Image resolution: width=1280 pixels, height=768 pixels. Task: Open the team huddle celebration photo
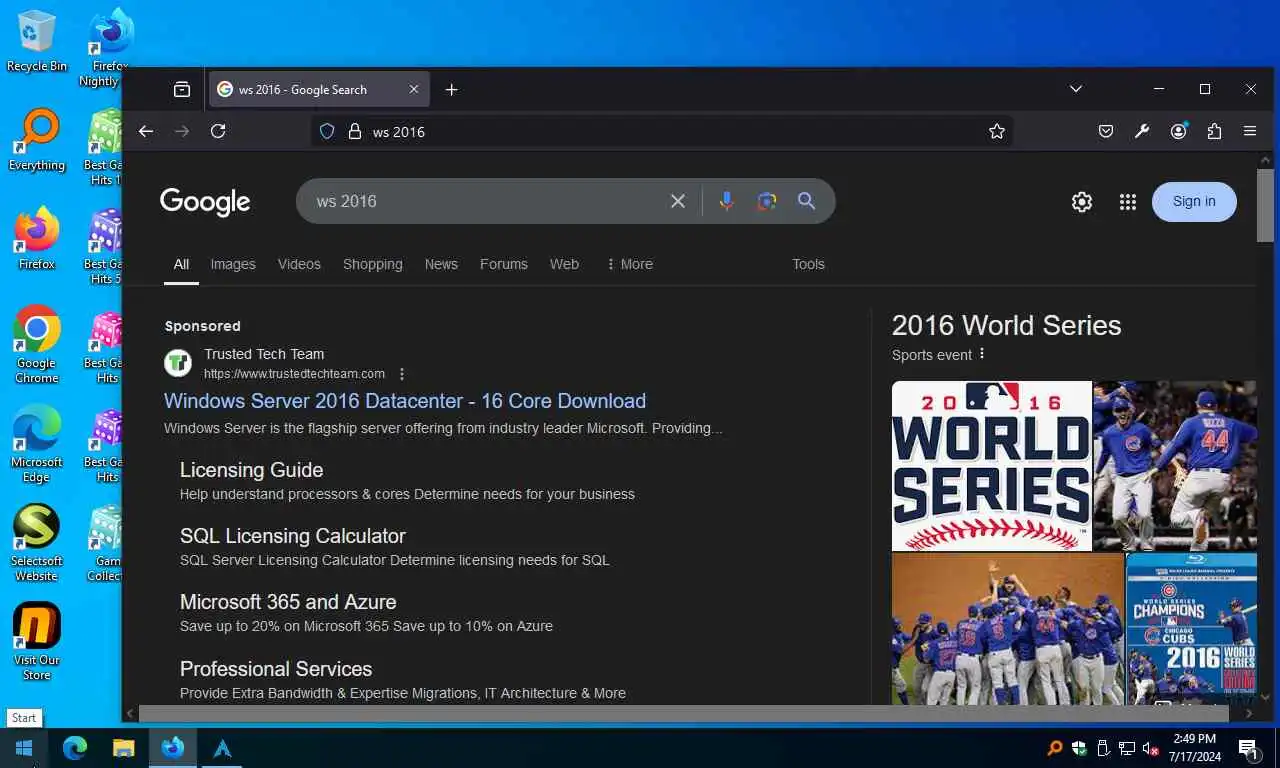(x=1008, y=629)
